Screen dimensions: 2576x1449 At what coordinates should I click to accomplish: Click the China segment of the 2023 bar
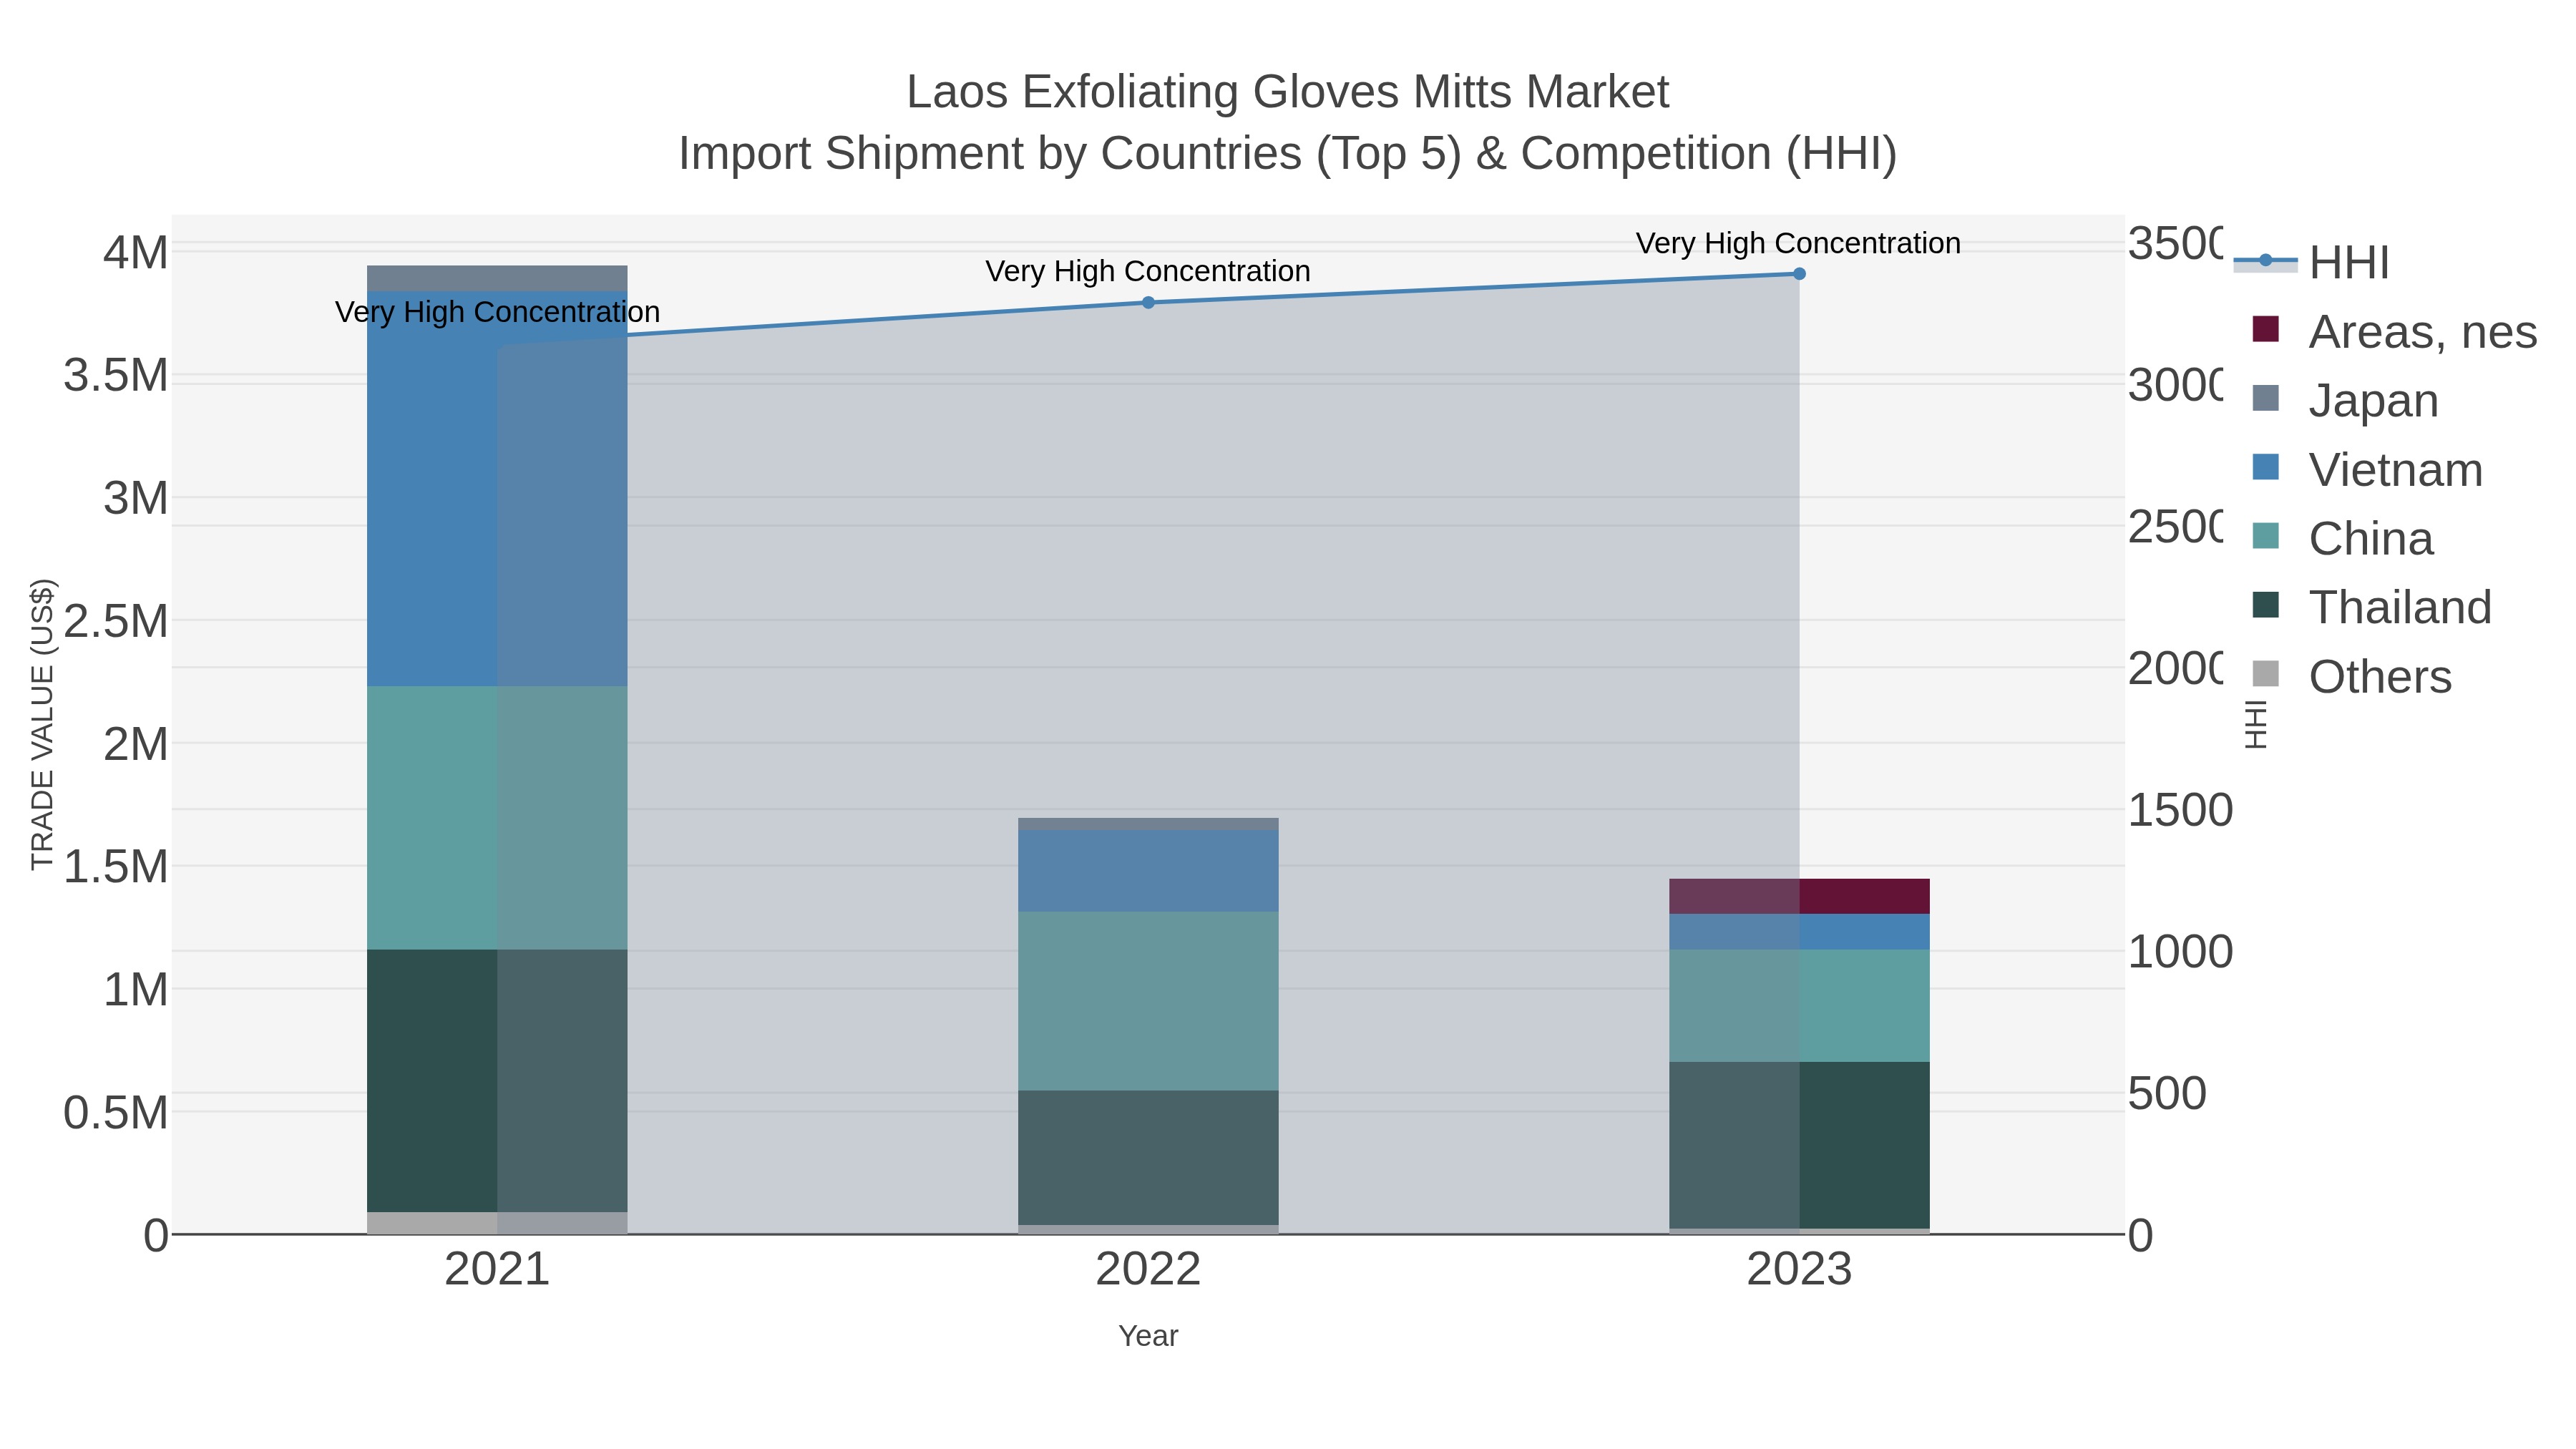(x=1799, y=1006)
